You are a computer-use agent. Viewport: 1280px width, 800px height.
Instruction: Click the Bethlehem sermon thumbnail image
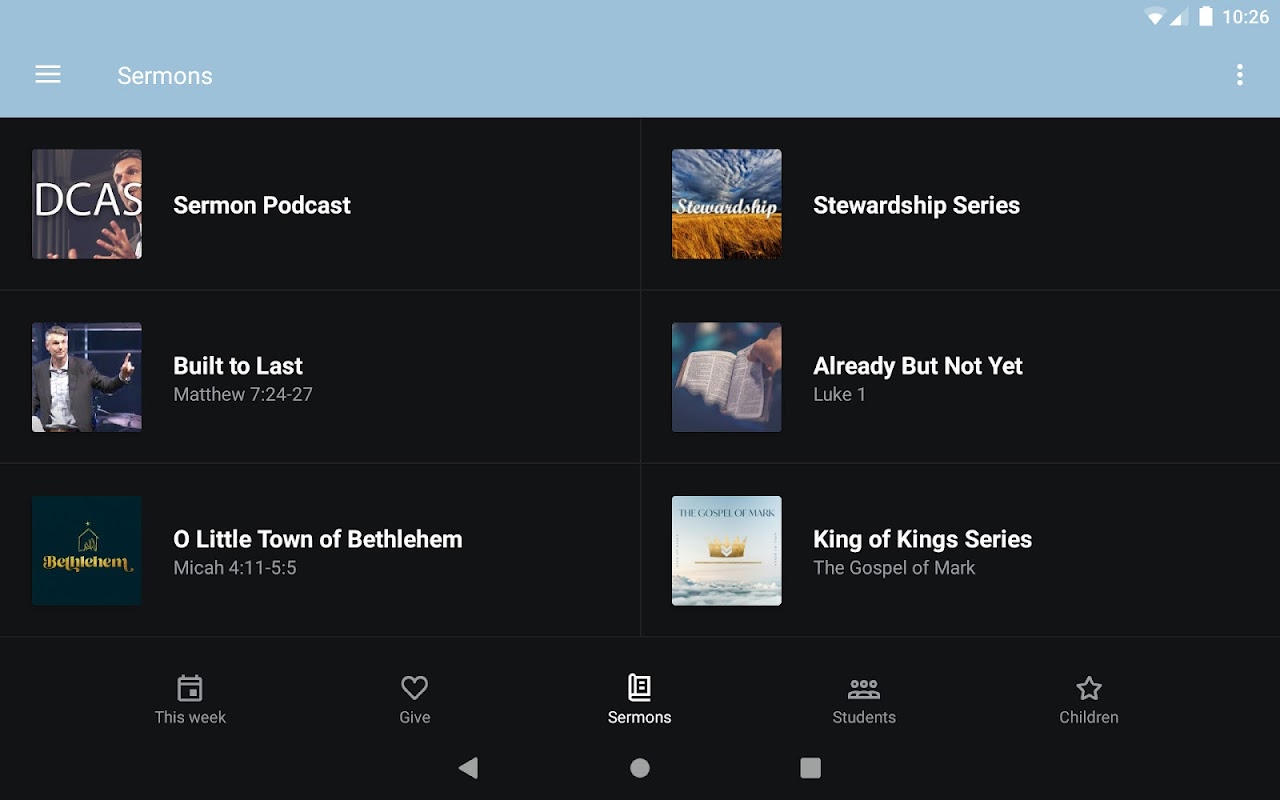pos(87,550)
